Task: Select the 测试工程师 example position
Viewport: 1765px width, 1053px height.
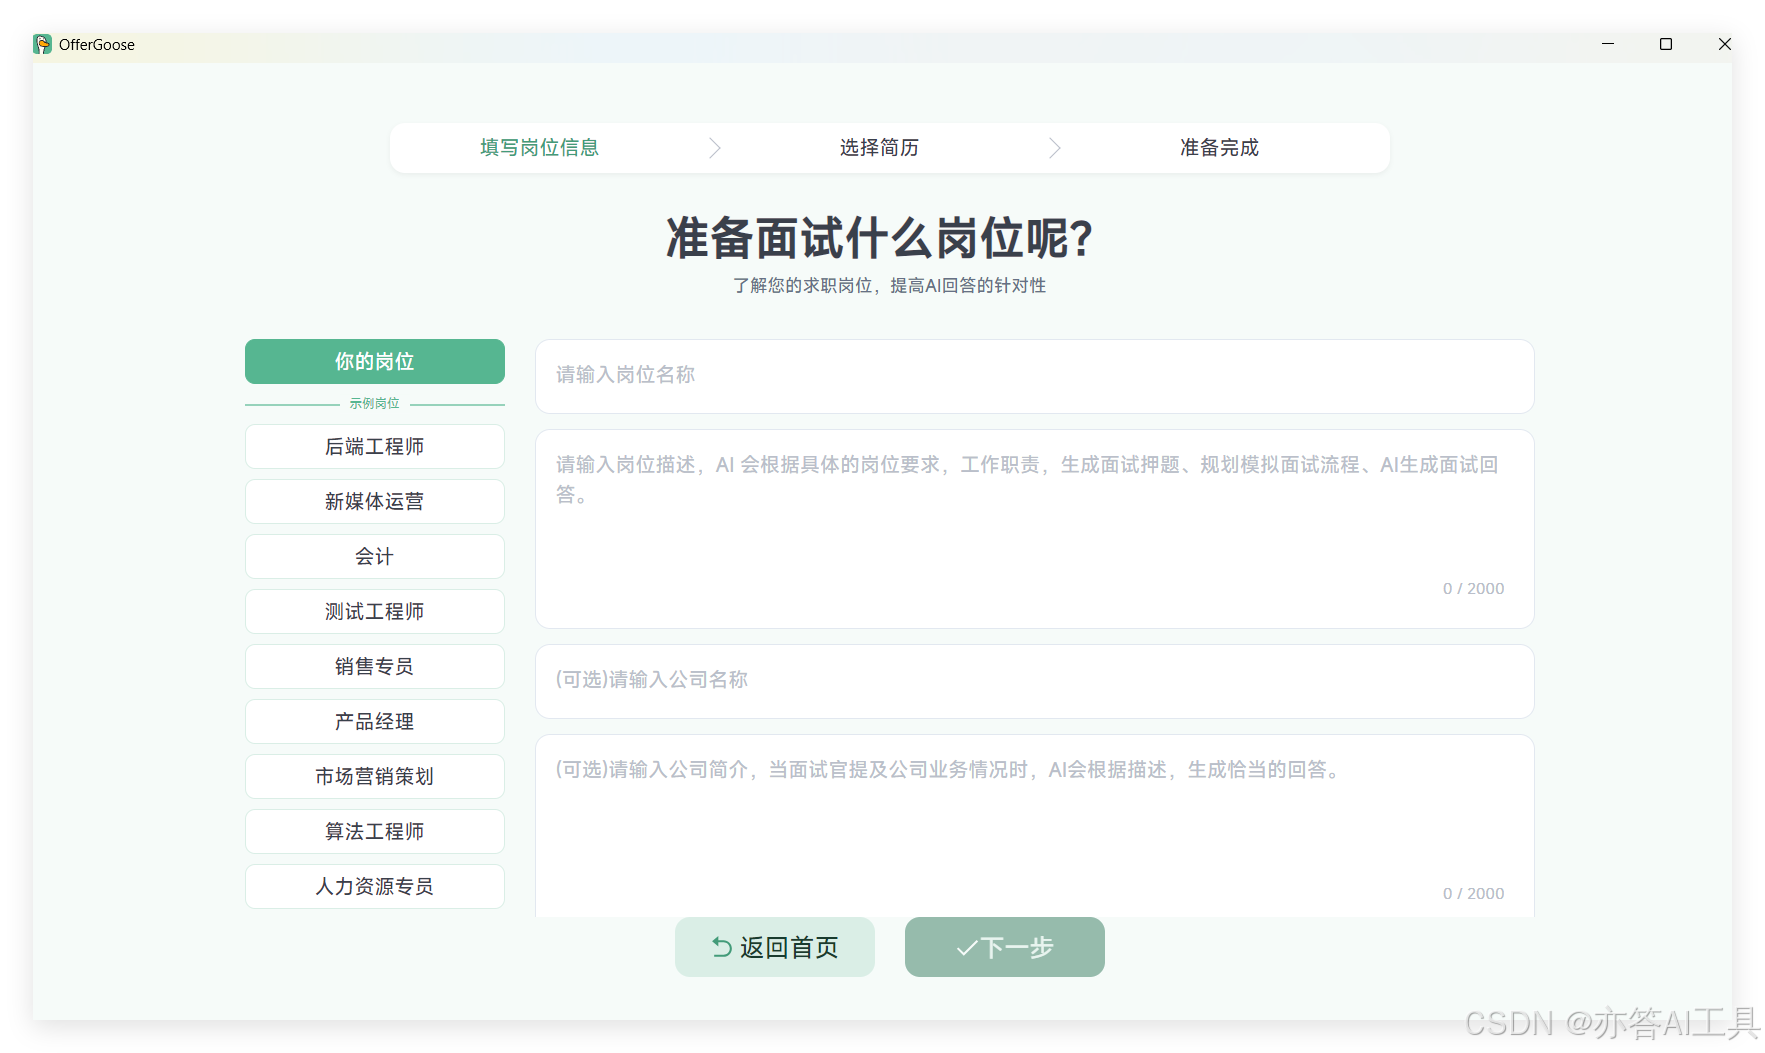Action: [374, 611]
